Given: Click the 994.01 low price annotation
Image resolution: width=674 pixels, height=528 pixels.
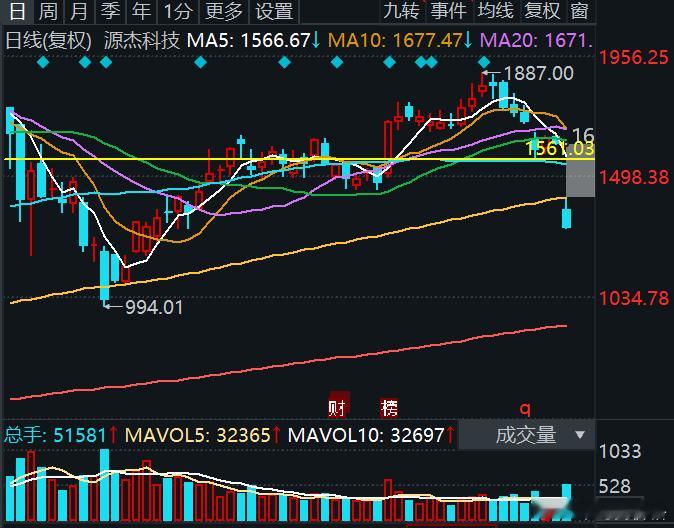Looking at the screenshot, I should (x=154, y=307).
